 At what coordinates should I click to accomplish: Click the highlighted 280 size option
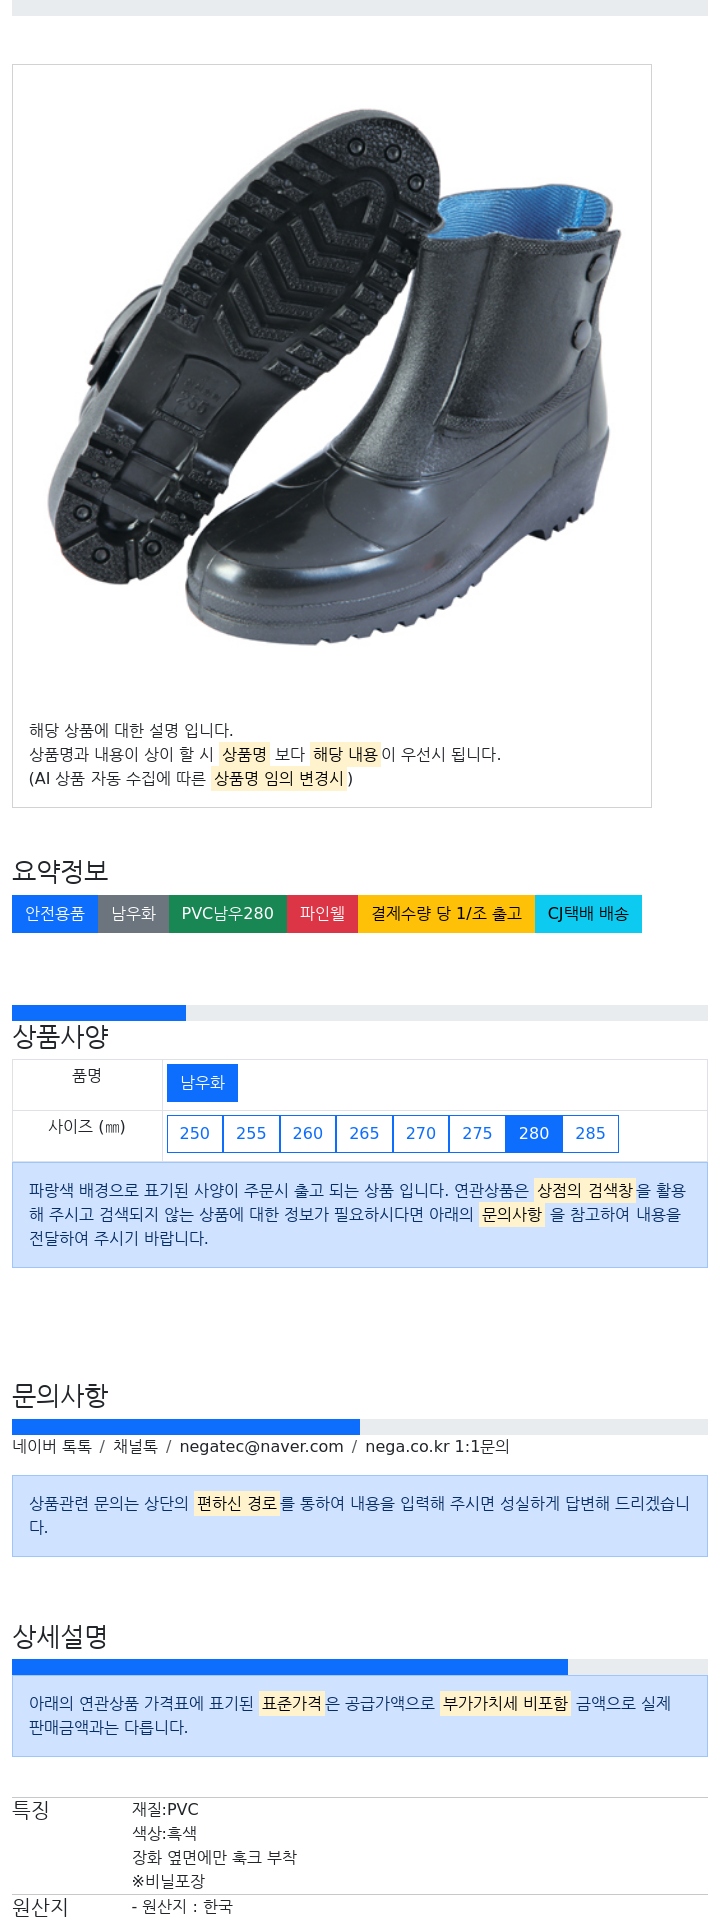[x=534, y=1134]
